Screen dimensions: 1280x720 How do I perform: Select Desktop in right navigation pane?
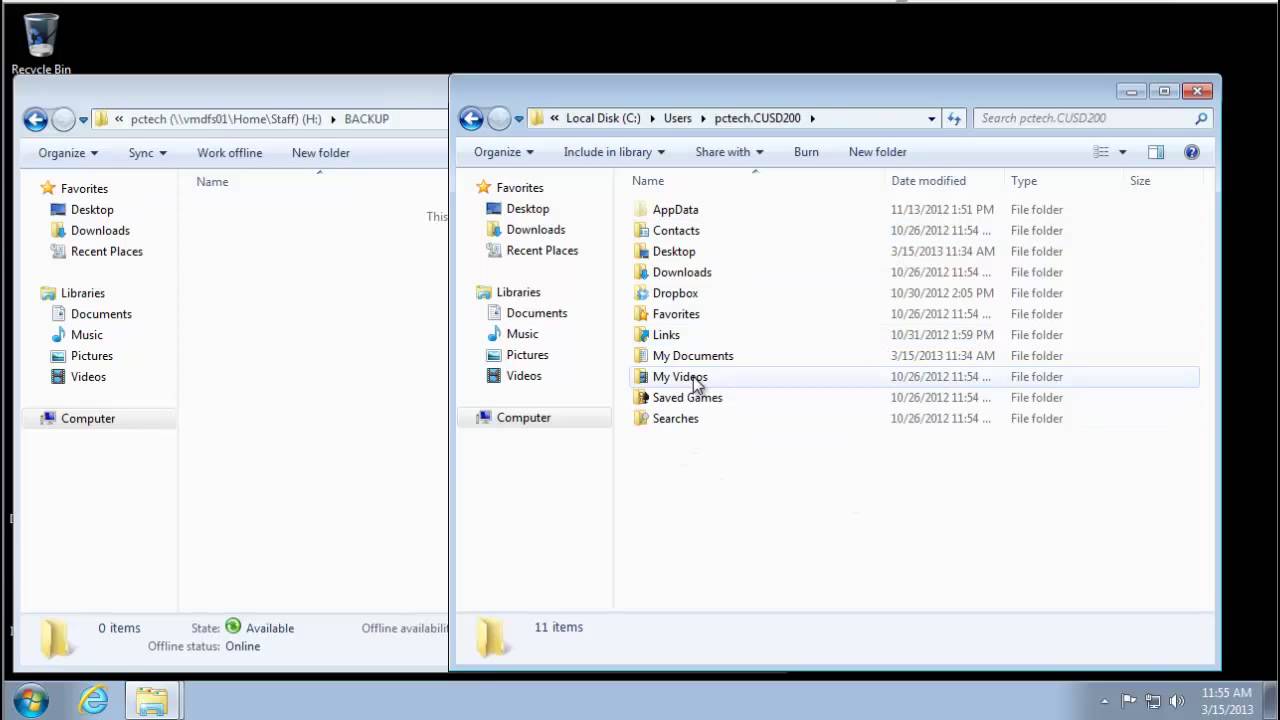click(x=527, y=209)
